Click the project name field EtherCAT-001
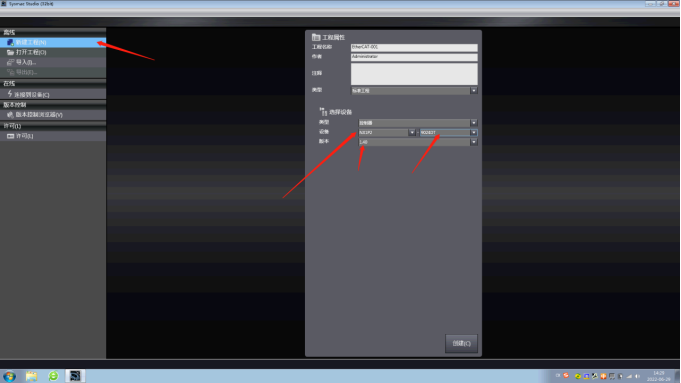 pos(414,47)
